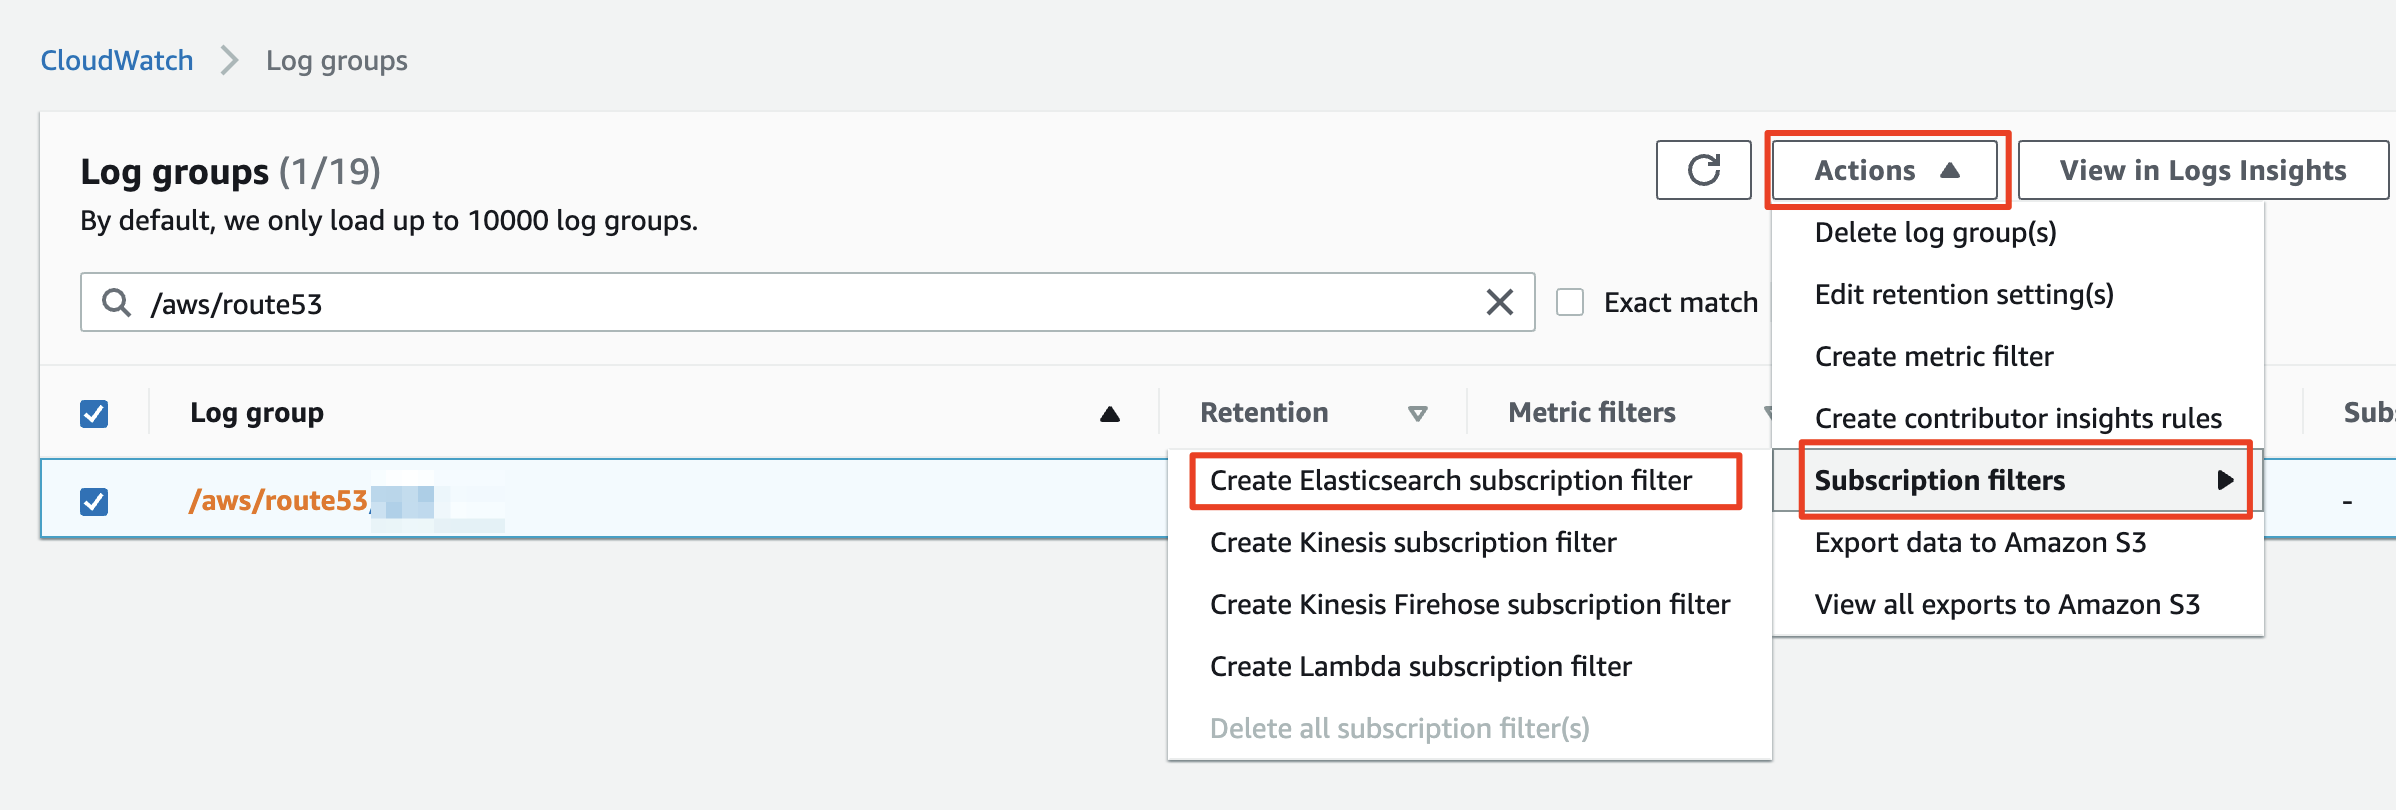Screen dimensions: 2396x810
Task: Choose Edit retention setting(s)
Action: (1964, 294)
